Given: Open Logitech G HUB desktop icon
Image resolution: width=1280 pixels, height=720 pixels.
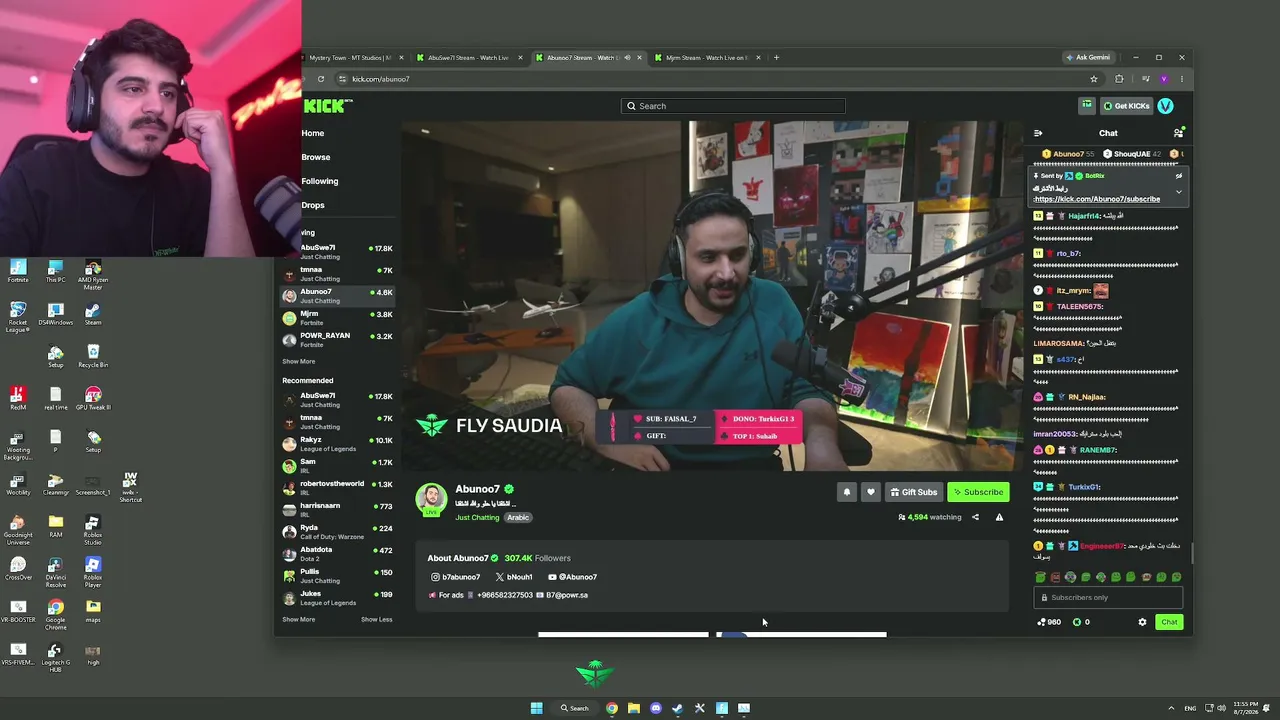Looking at the screenshot, I should coord(55,658).
